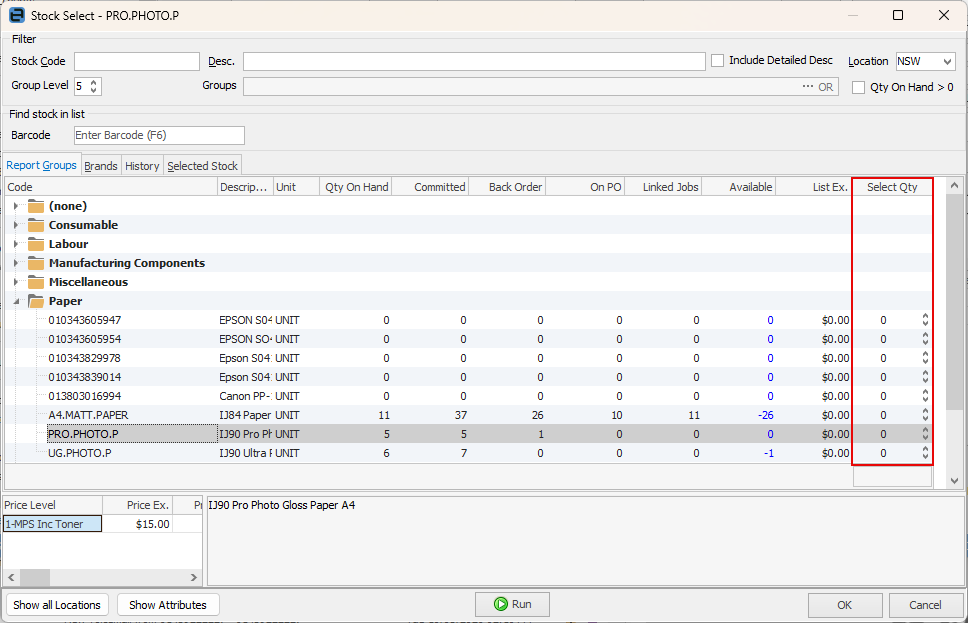Image resolution: width=968 pixels, height=623 pixels.
Task: Click the Miscellaneous folder icon
Action: [x=36, y=282]
